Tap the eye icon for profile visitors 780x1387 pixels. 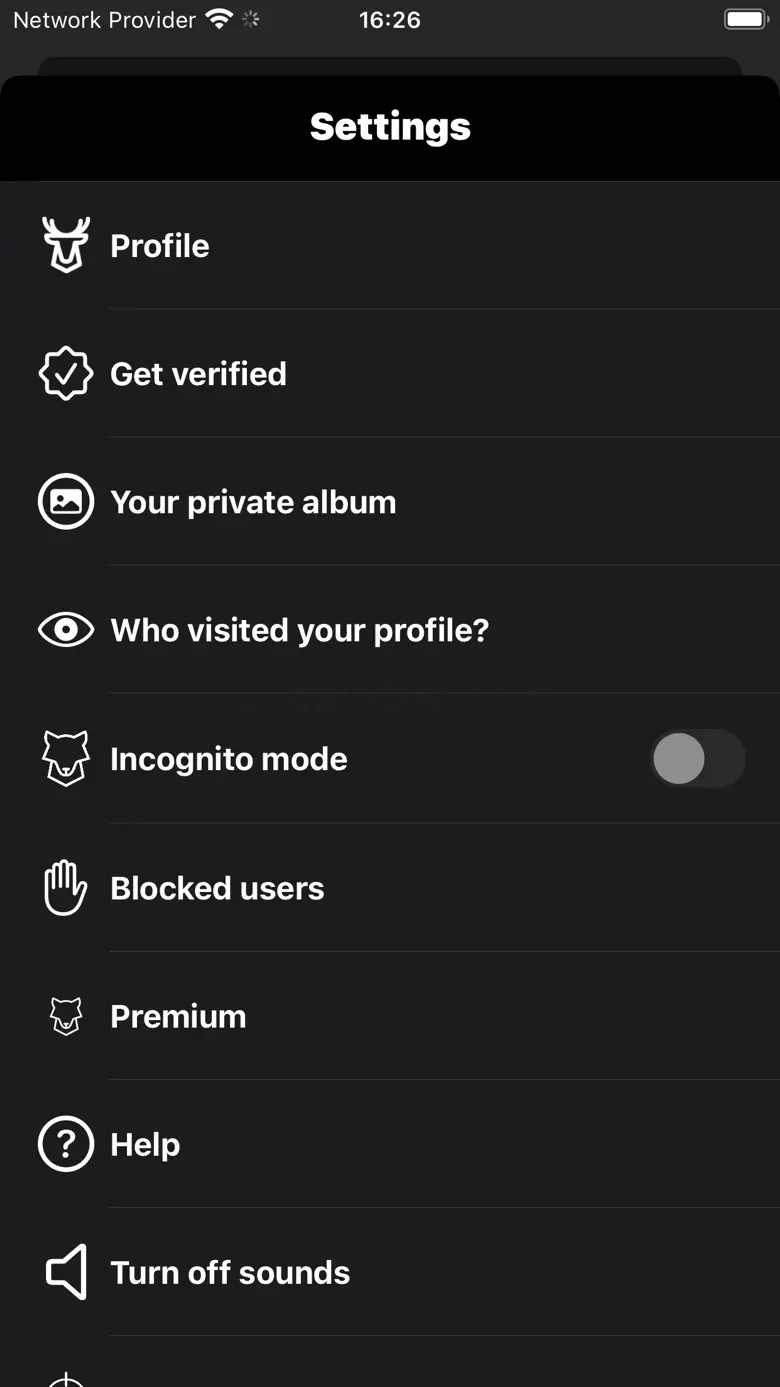pos(66,630)
